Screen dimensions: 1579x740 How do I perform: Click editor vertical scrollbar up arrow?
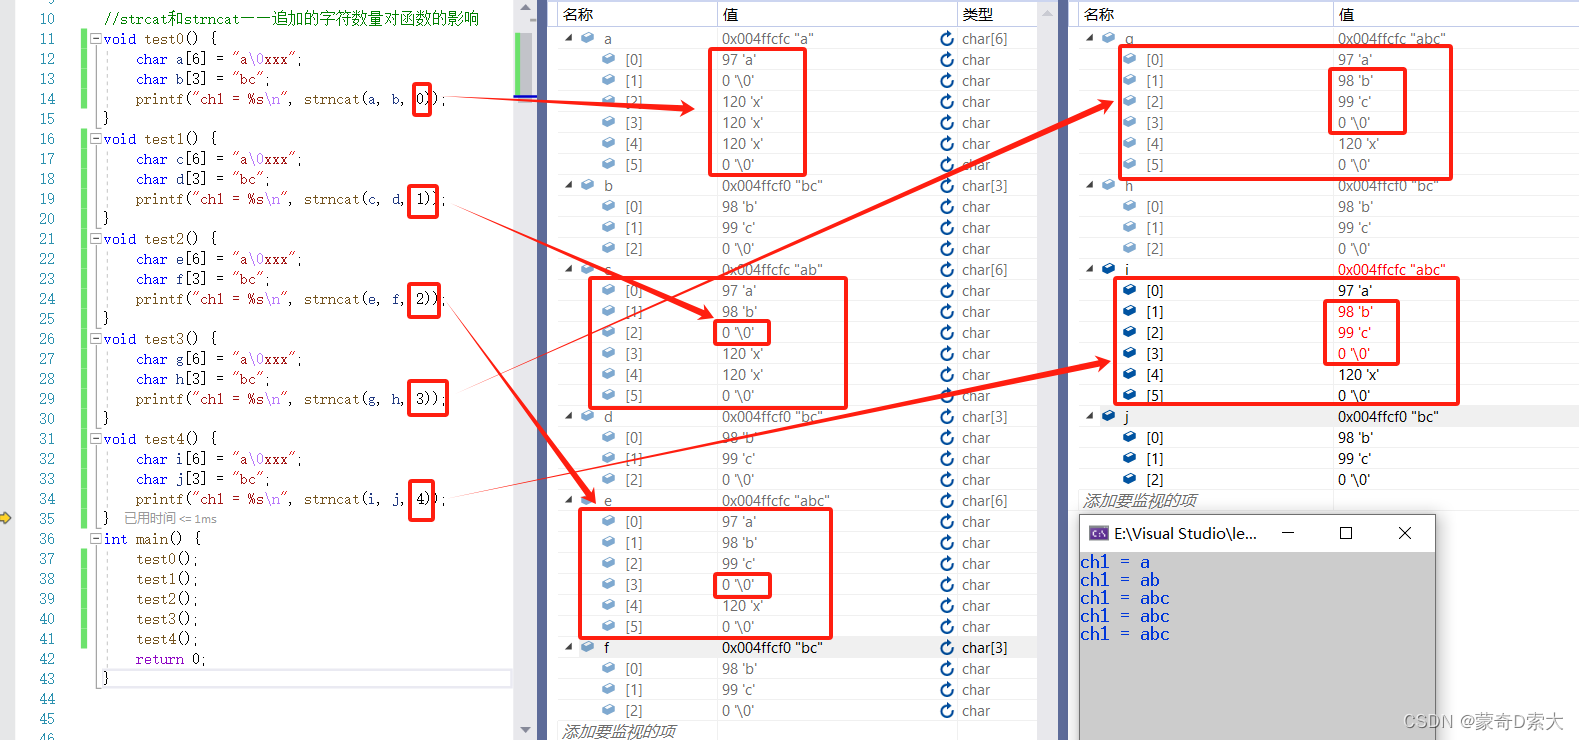pos(526,10)
